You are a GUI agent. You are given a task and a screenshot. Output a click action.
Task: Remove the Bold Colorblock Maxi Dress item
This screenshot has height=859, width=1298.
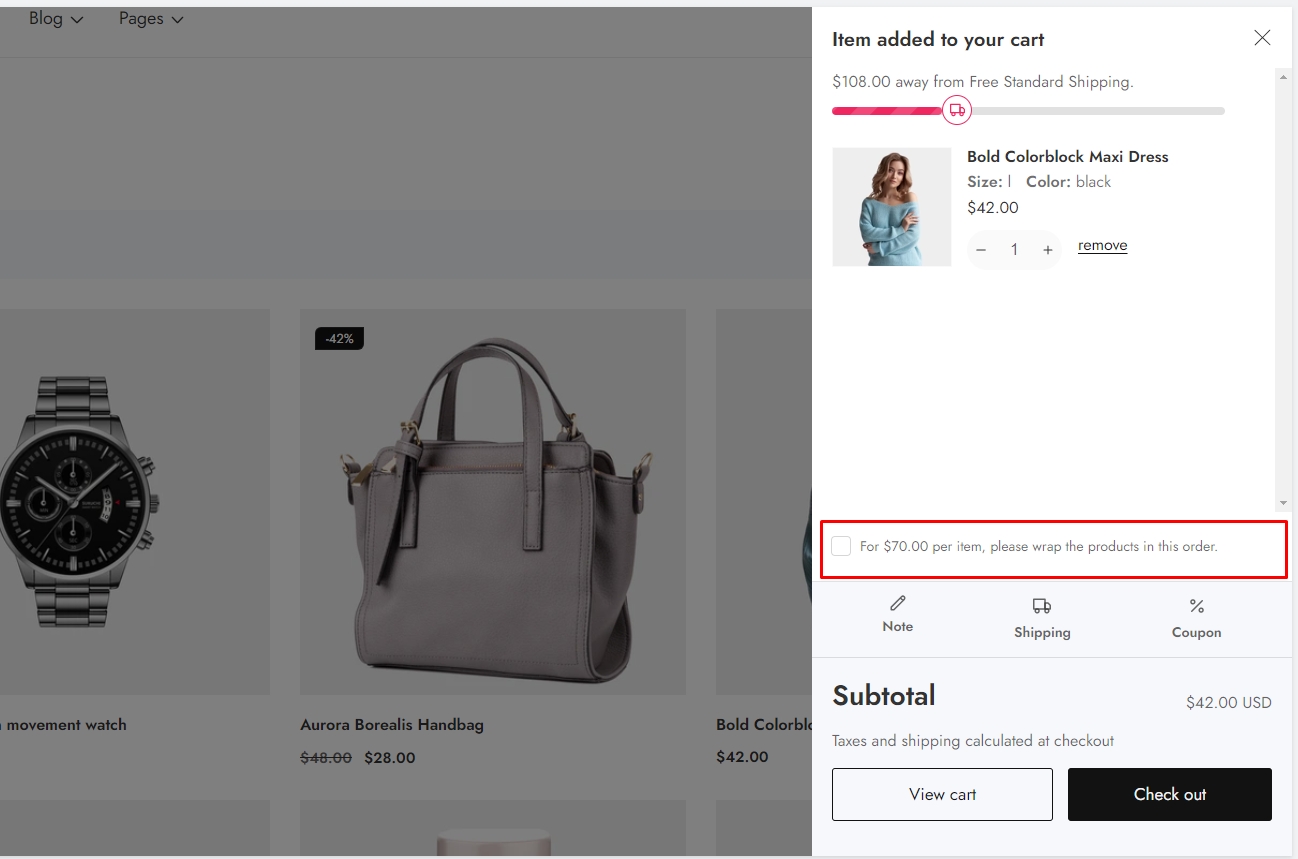[x=1102, y=245]
